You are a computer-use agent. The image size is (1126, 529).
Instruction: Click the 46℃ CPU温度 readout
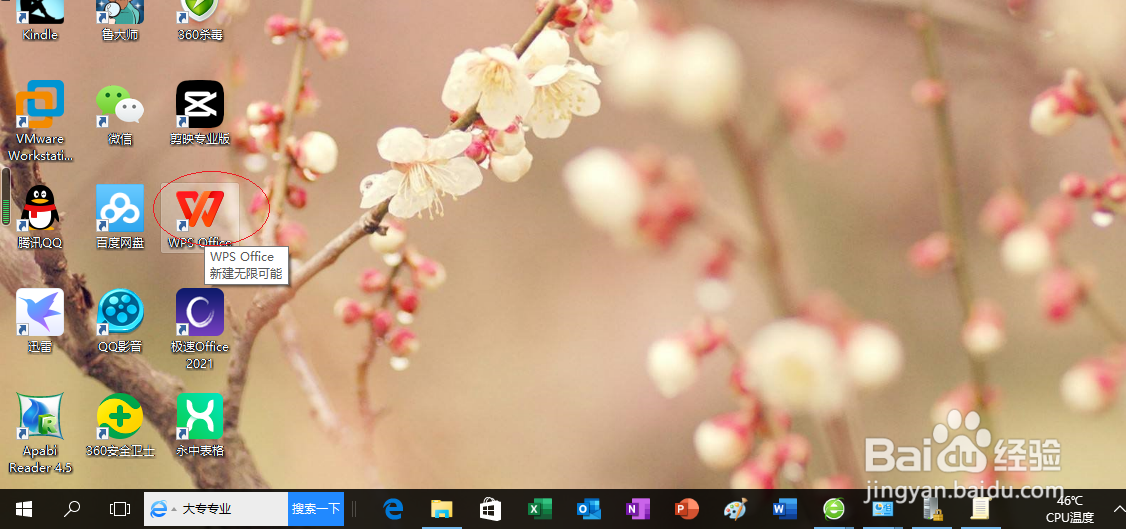[1069, 509]
